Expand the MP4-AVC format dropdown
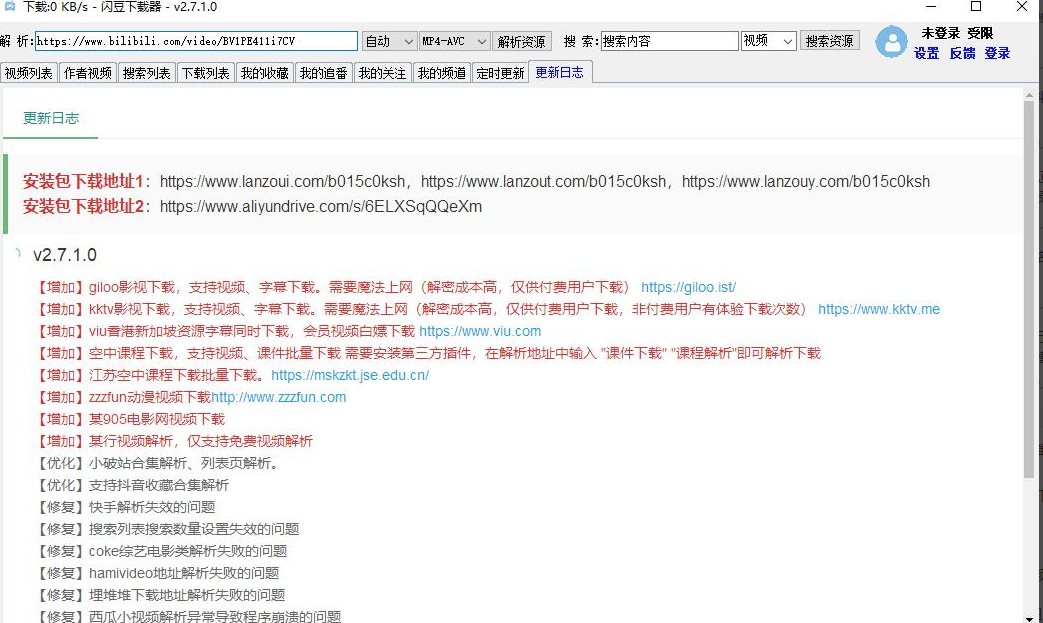The height and width of the screenshot is (623, 1043). tap(455, 41)
